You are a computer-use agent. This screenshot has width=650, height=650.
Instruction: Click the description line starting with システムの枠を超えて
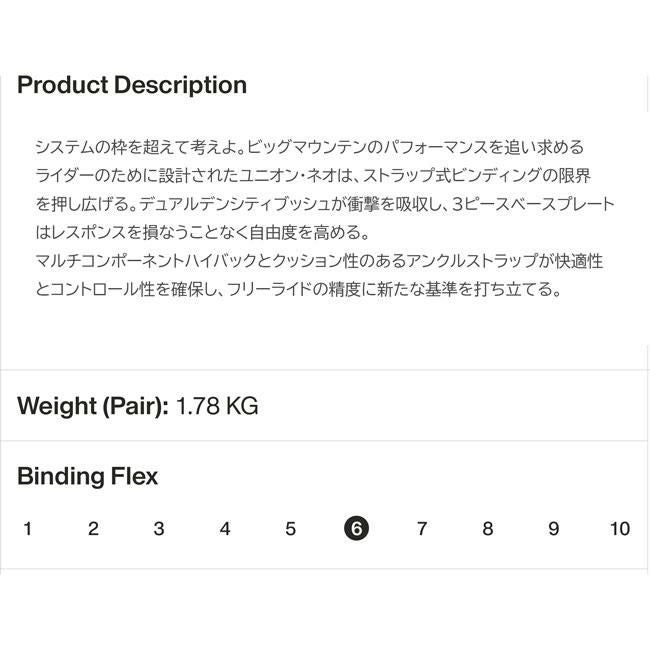(309, 147)
